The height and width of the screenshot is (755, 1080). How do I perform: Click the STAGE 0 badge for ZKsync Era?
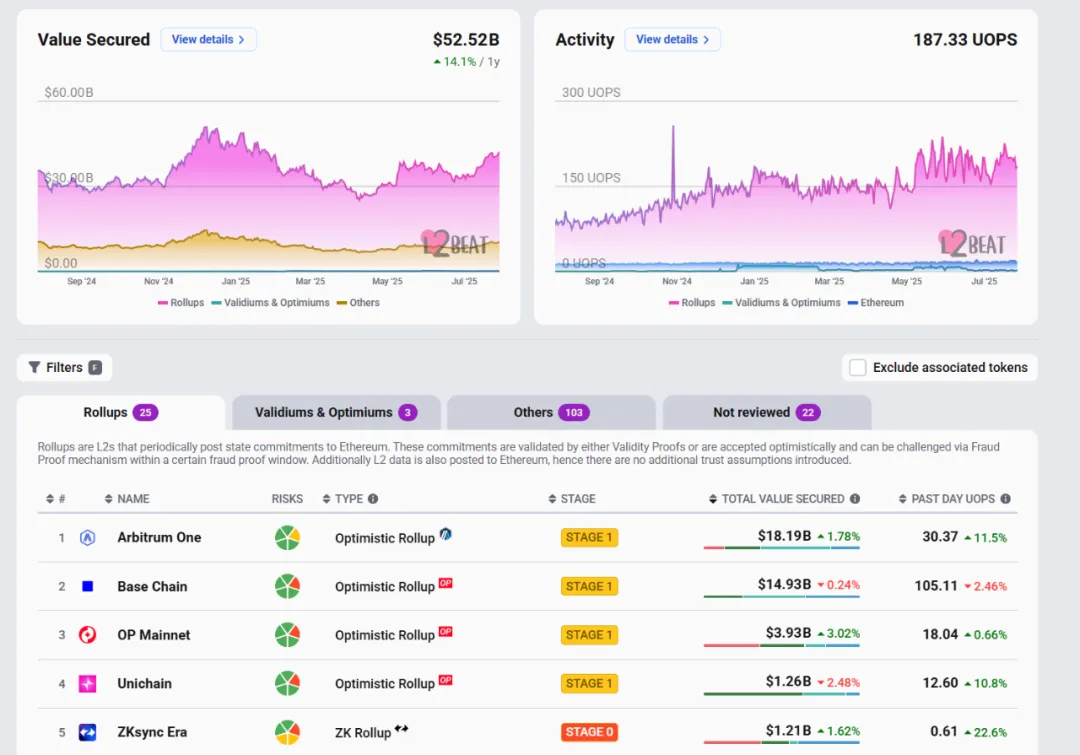pyautogui.click(x=589, y=732)
